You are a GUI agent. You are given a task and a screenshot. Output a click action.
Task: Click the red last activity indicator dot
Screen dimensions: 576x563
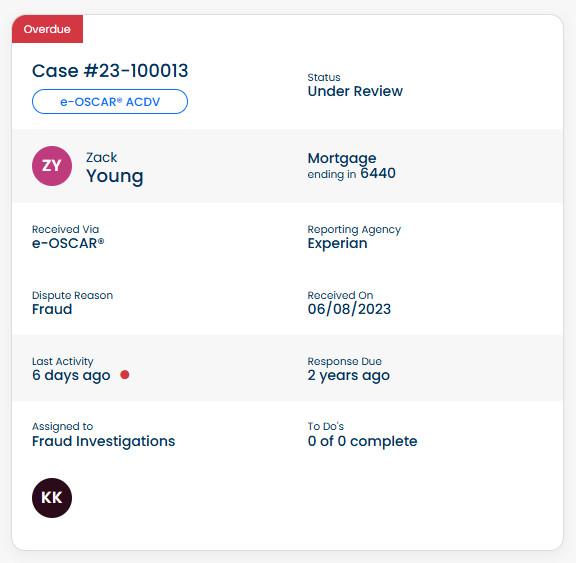pos(125,375)
